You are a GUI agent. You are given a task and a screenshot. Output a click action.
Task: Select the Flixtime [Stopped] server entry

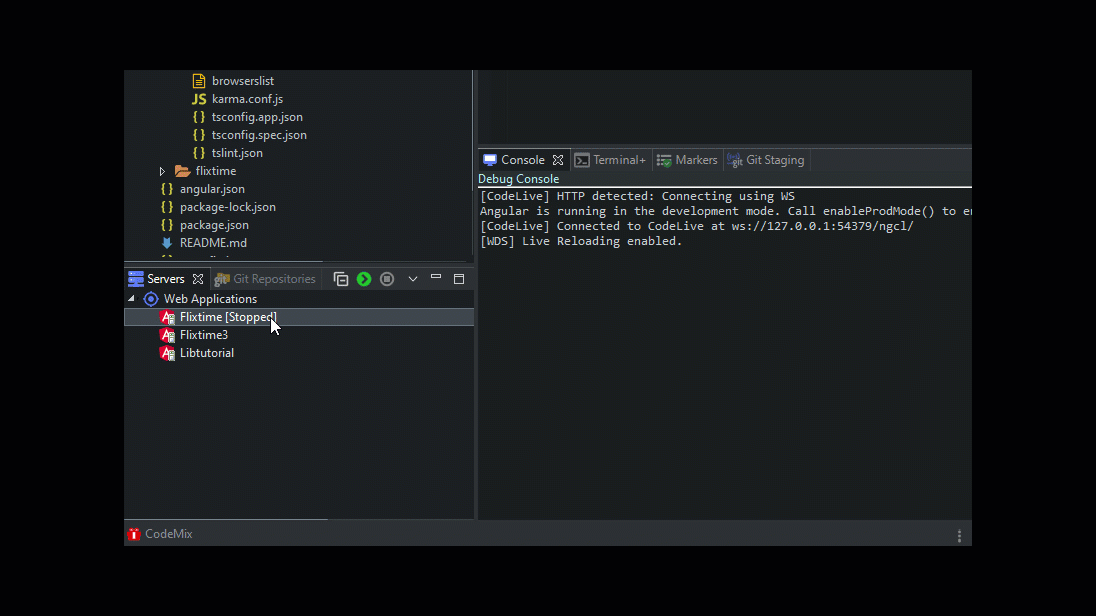pyautogui.click(x=226, y=316)
